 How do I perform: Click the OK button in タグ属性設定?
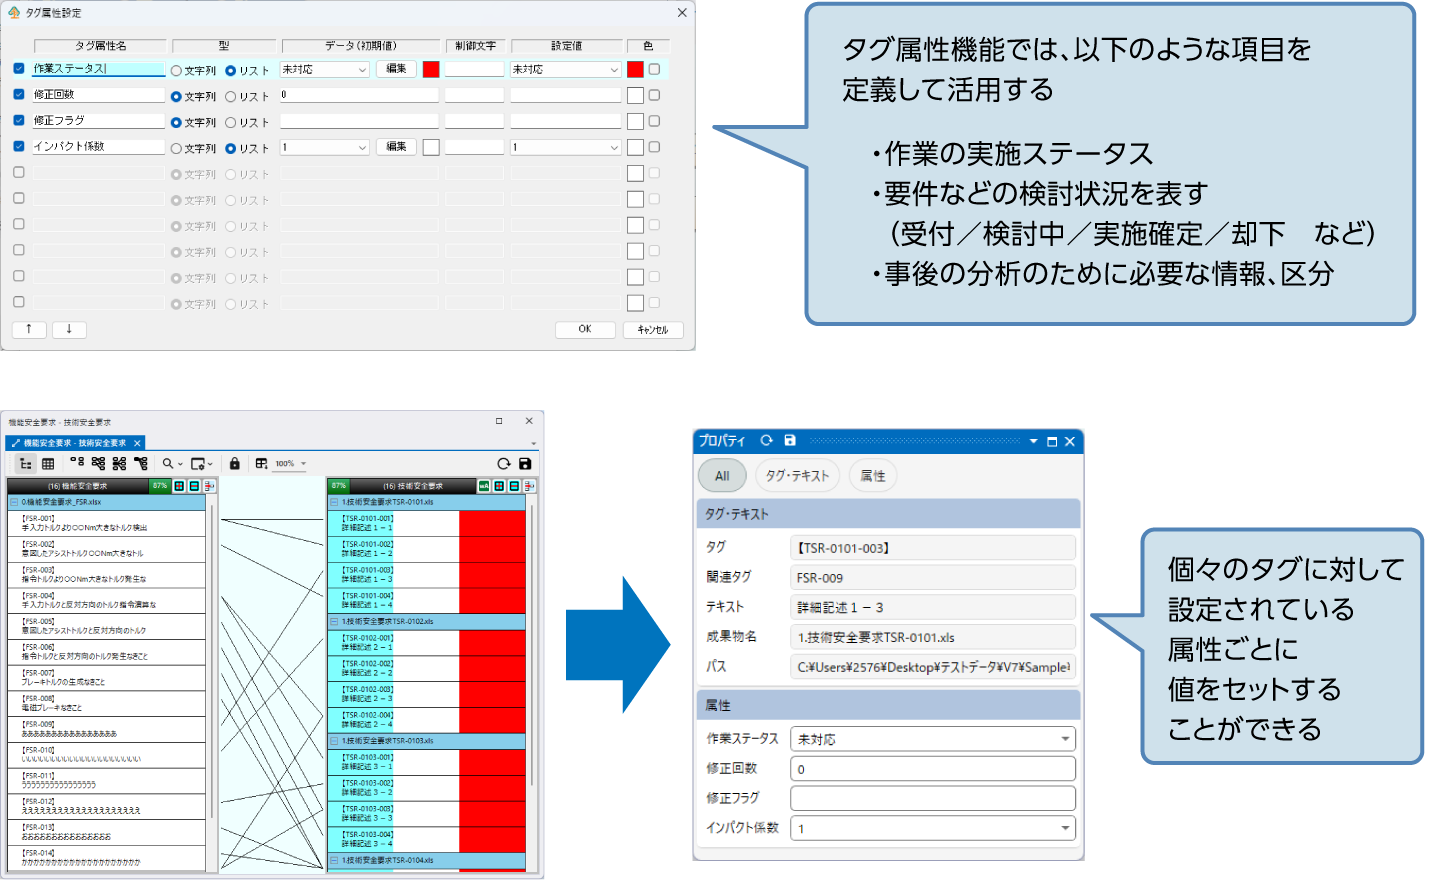tap(585, 329)
